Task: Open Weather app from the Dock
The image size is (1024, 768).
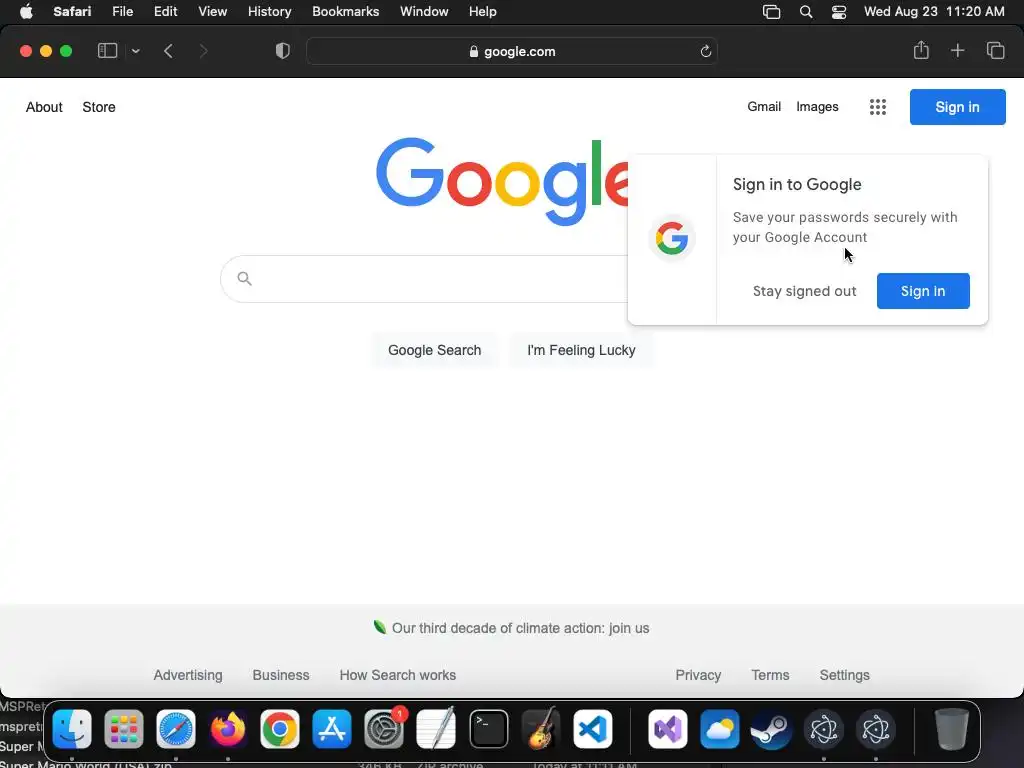Action: click(x=720, y=729)
